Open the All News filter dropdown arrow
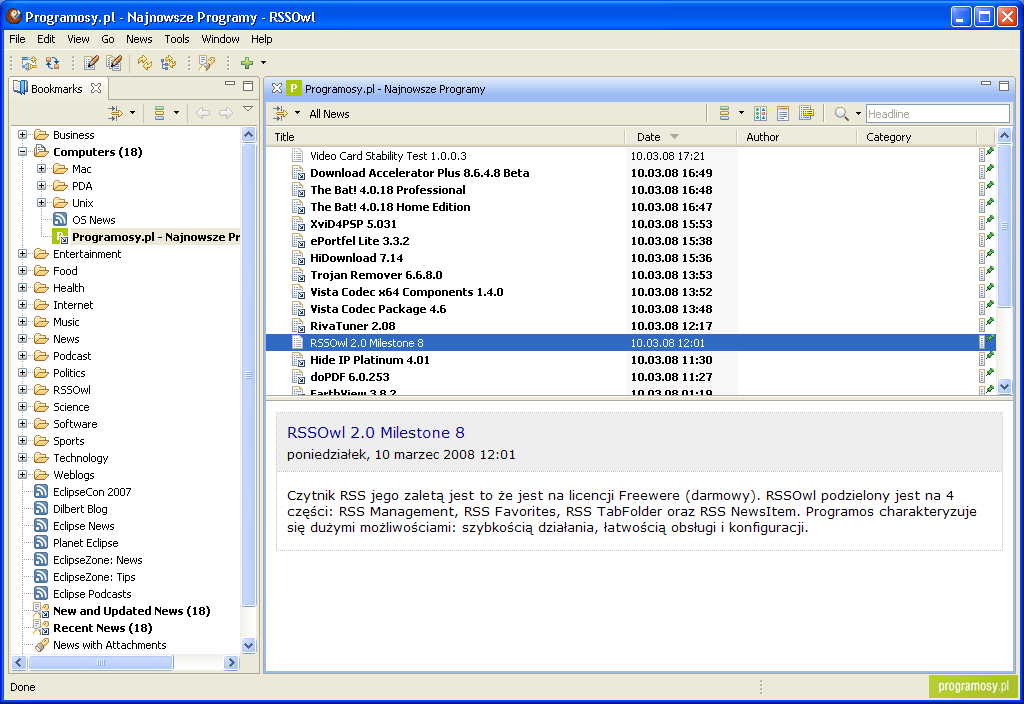 coord(297,113)
